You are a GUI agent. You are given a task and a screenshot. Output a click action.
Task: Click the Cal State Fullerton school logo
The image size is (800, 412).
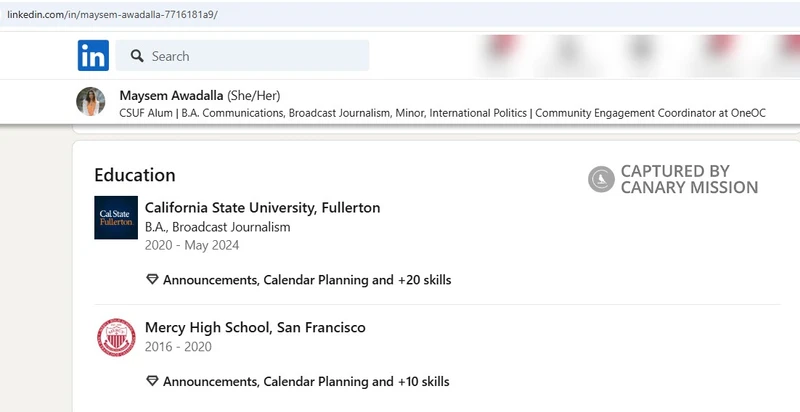(x=116, y=217)
